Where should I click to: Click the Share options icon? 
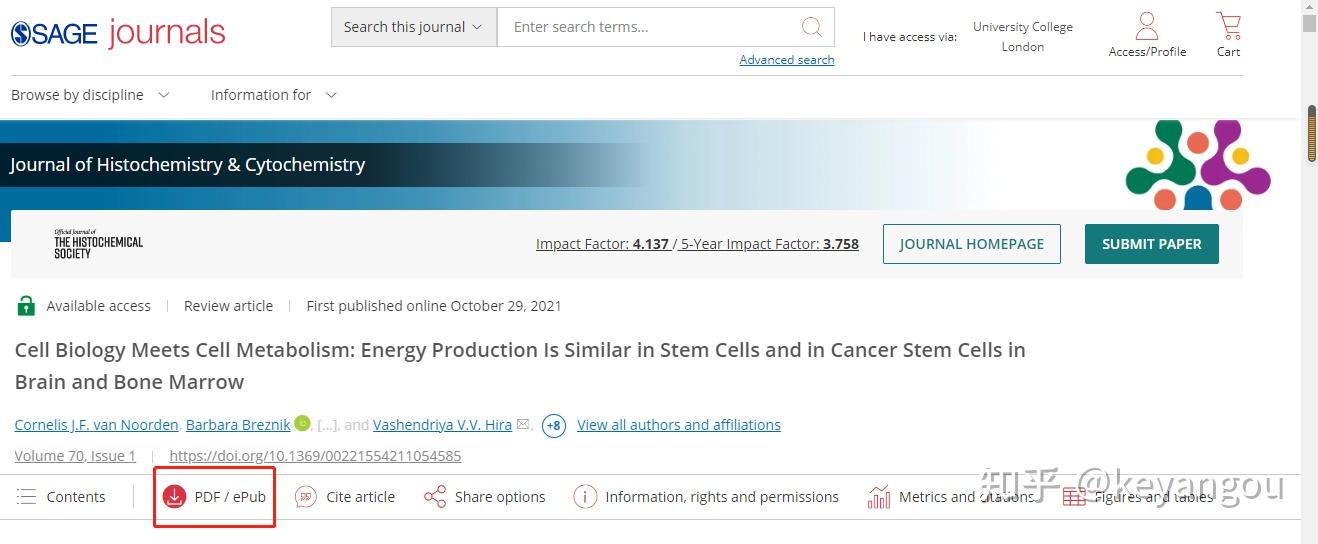(x=435, y=496)
